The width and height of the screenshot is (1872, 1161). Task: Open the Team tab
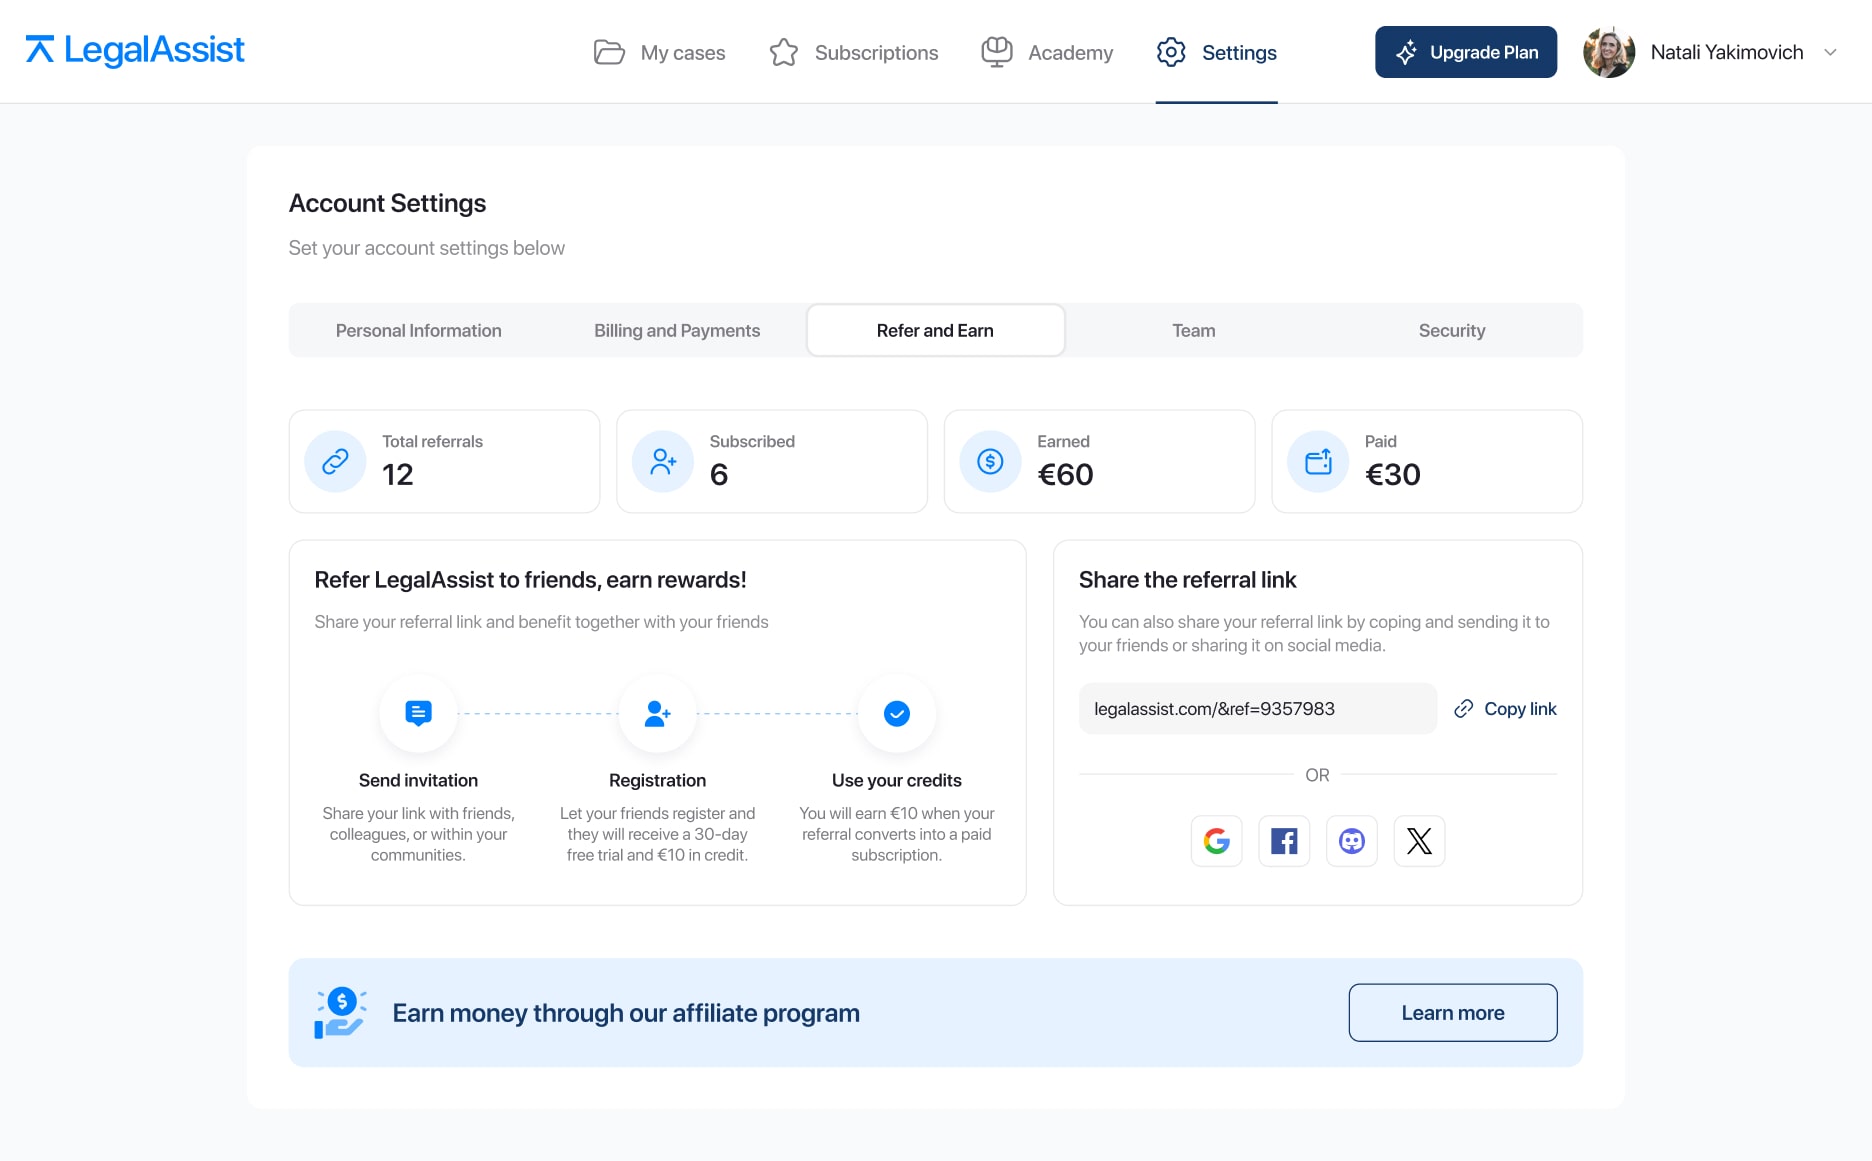pyautogui.click(x=1194, y=330)
